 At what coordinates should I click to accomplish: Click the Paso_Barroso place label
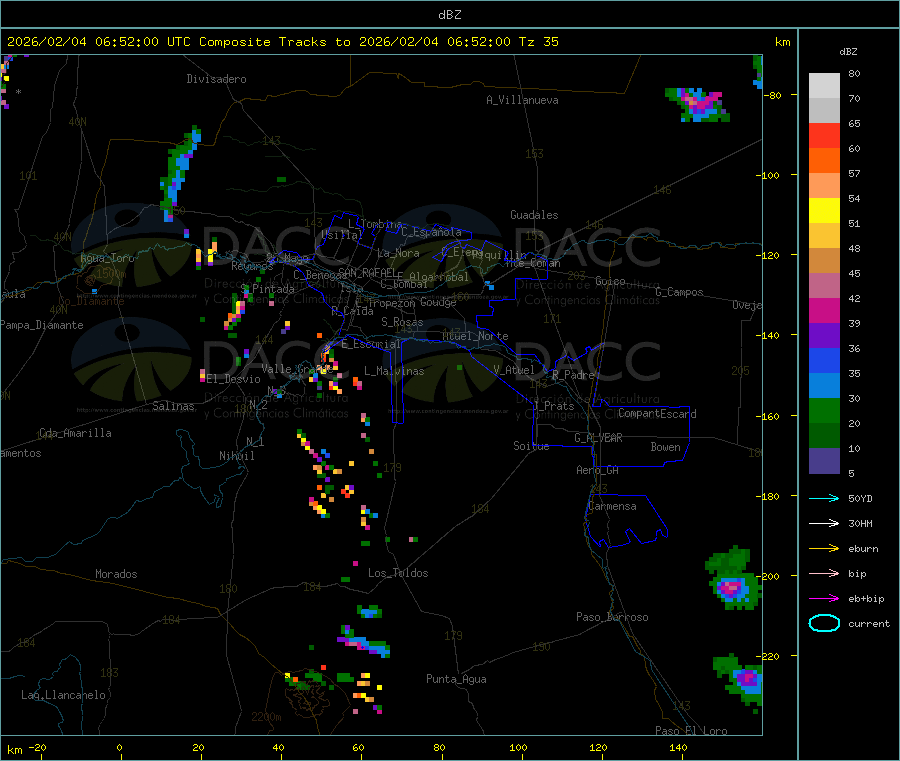(612, 618)
